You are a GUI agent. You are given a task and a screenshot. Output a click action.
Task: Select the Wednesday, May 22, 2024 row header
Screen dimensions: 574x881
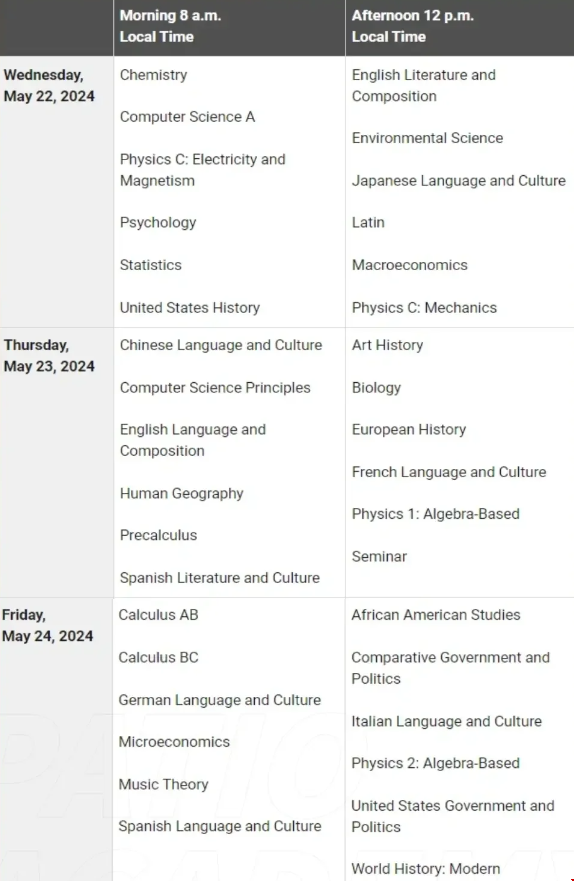coord(49,85)
